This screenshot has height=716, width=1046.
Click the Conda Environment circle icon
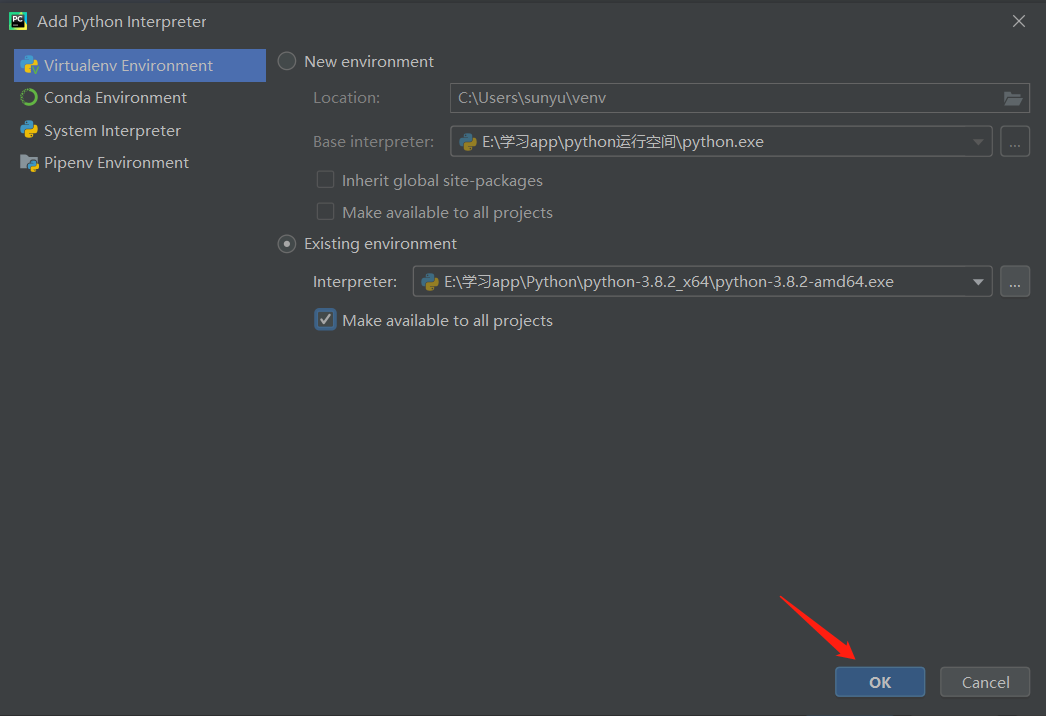(x=29, y=97)
